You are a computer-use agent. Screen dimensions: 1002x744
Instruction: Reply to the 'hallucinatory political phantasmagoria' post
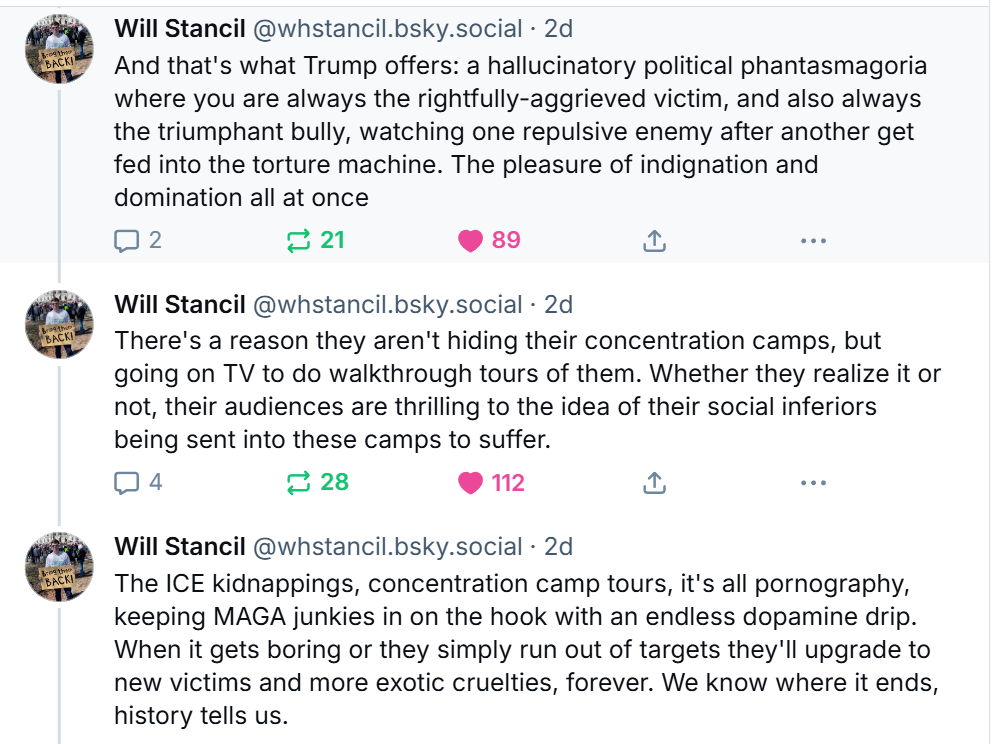137,240
